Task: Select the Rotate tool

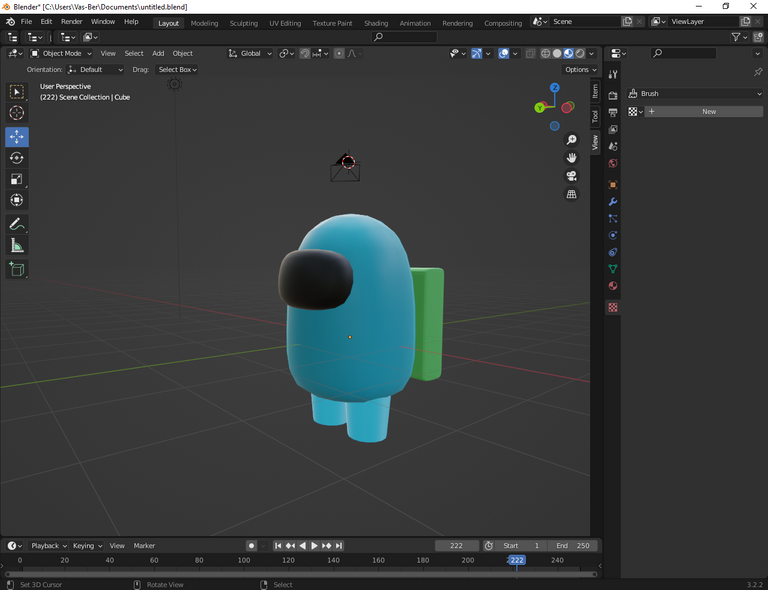Action: point(17,158)
